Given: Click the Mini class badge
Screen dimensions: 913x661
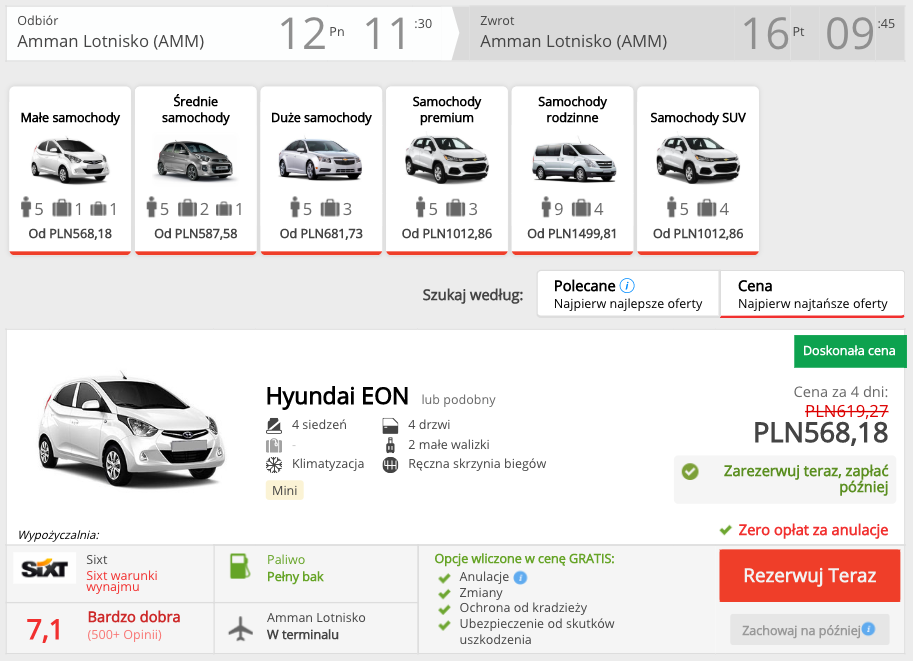Looking at the screenshot, I should coord(284,490).
